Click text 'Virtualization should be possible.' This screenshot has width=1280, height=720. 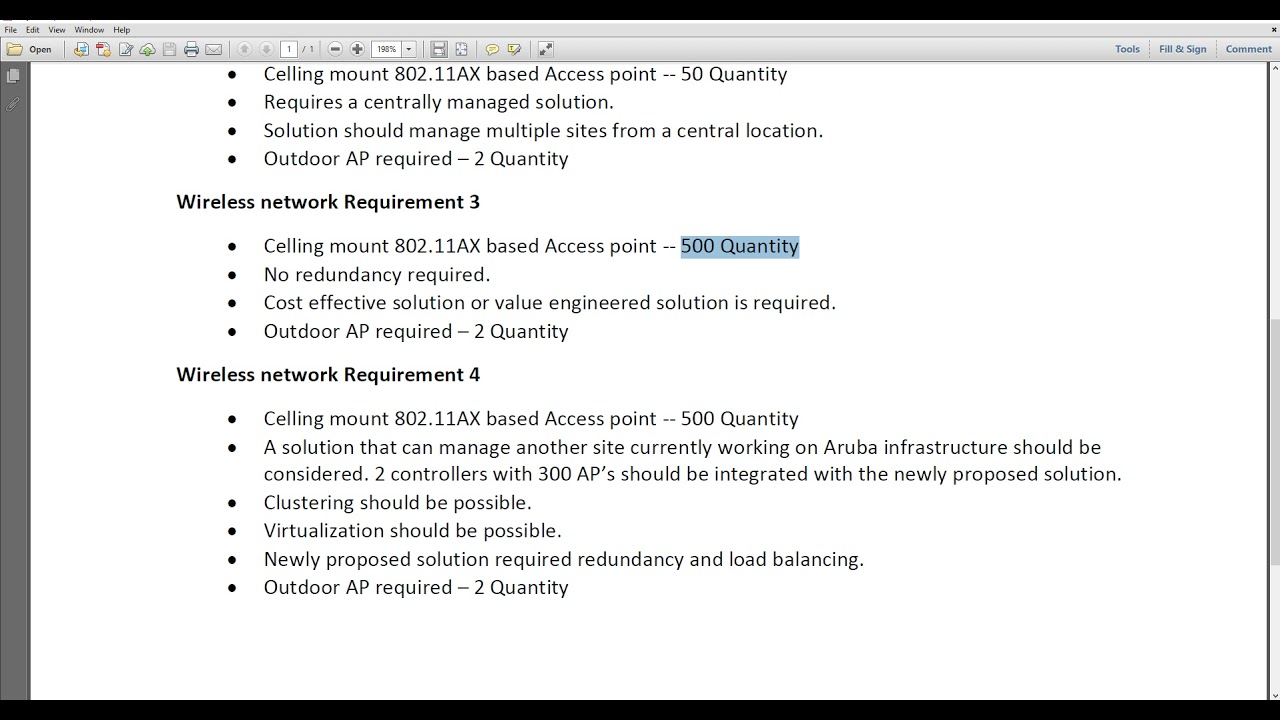(413, 531)
